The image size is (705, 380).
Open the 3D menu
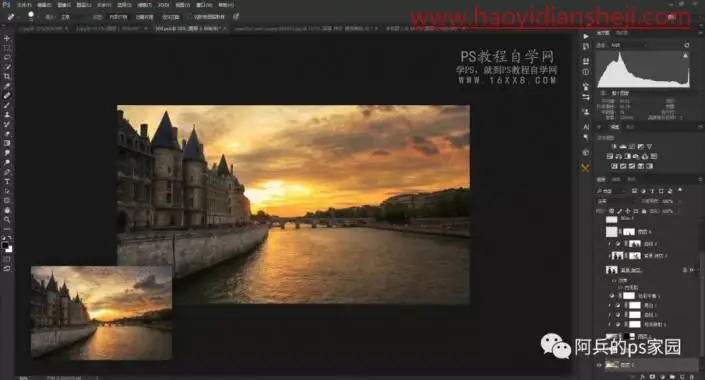[164, 5]
